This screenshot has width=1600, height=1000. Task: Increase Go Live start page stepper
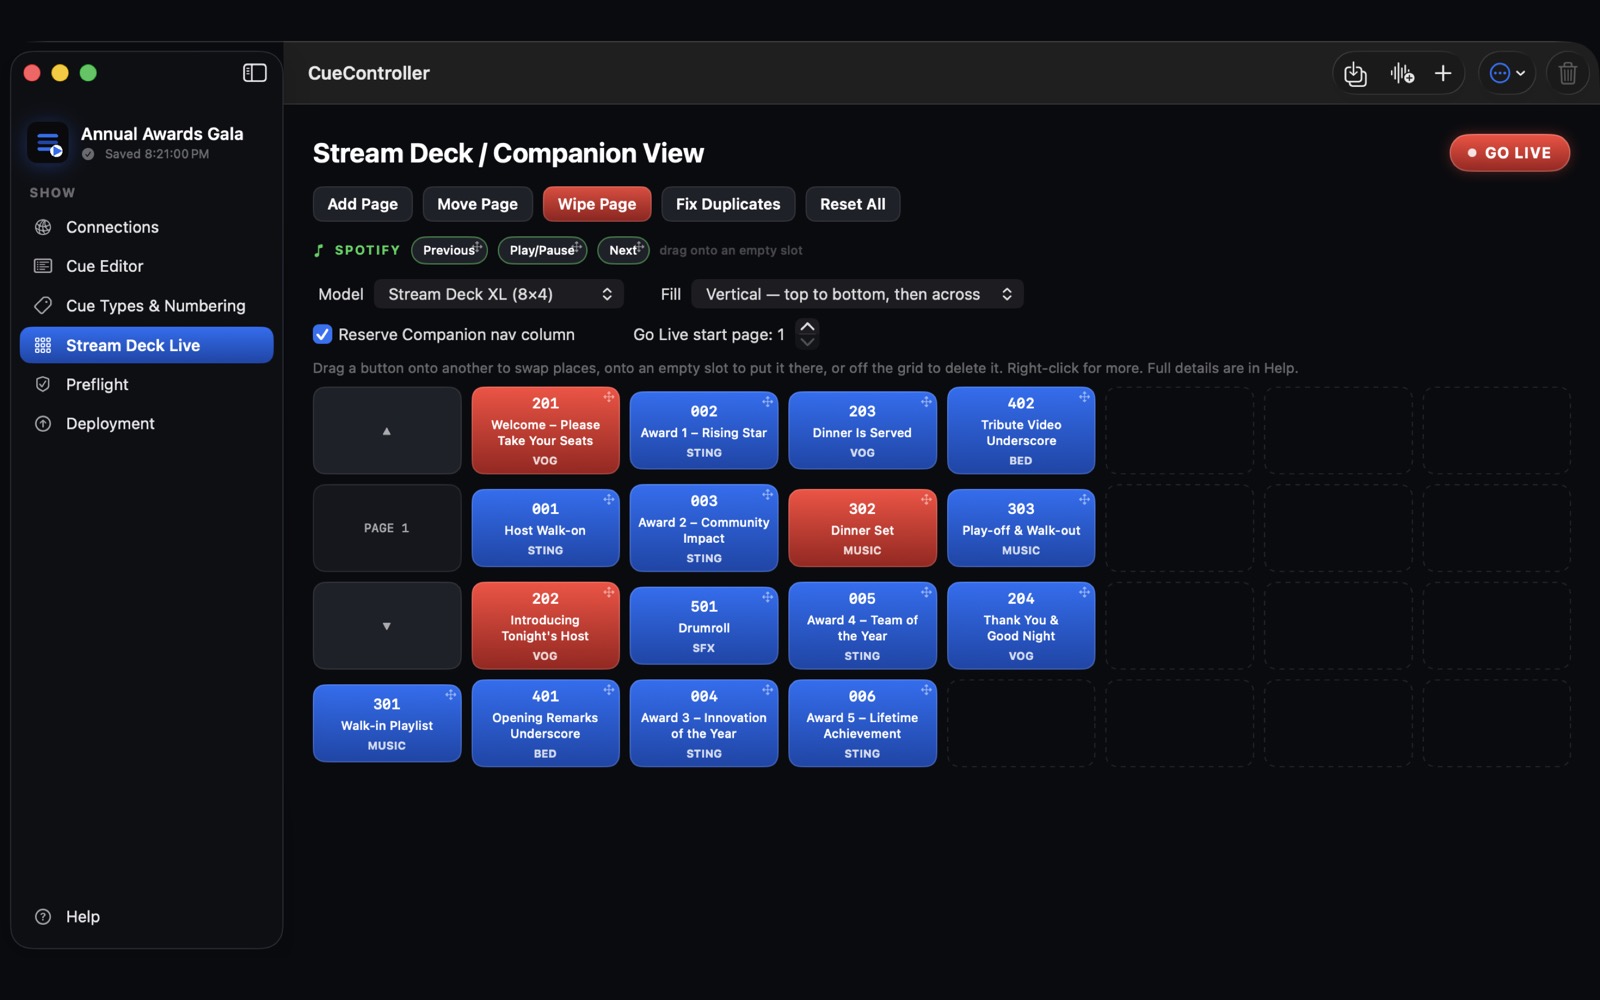(x=807, y=326)
